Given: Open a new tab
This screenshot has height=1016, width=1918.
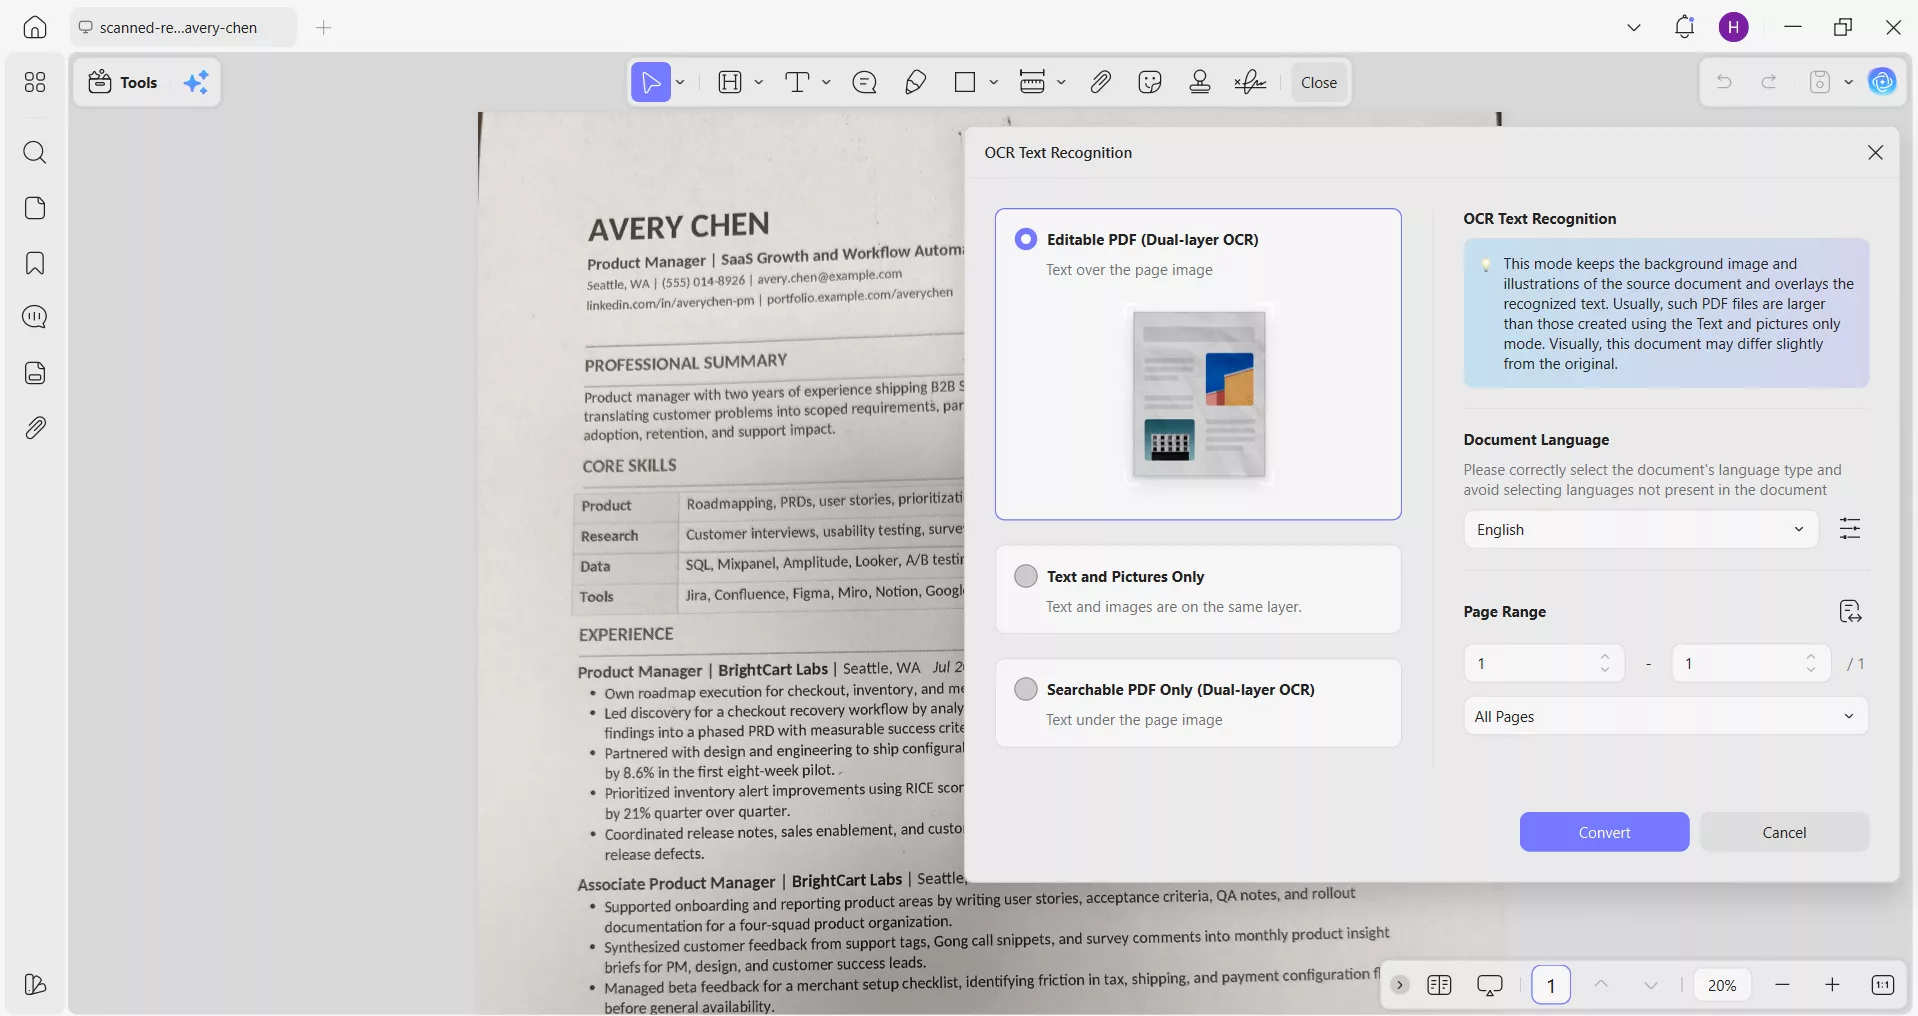Looking at the screenshot, I should 323,27.
